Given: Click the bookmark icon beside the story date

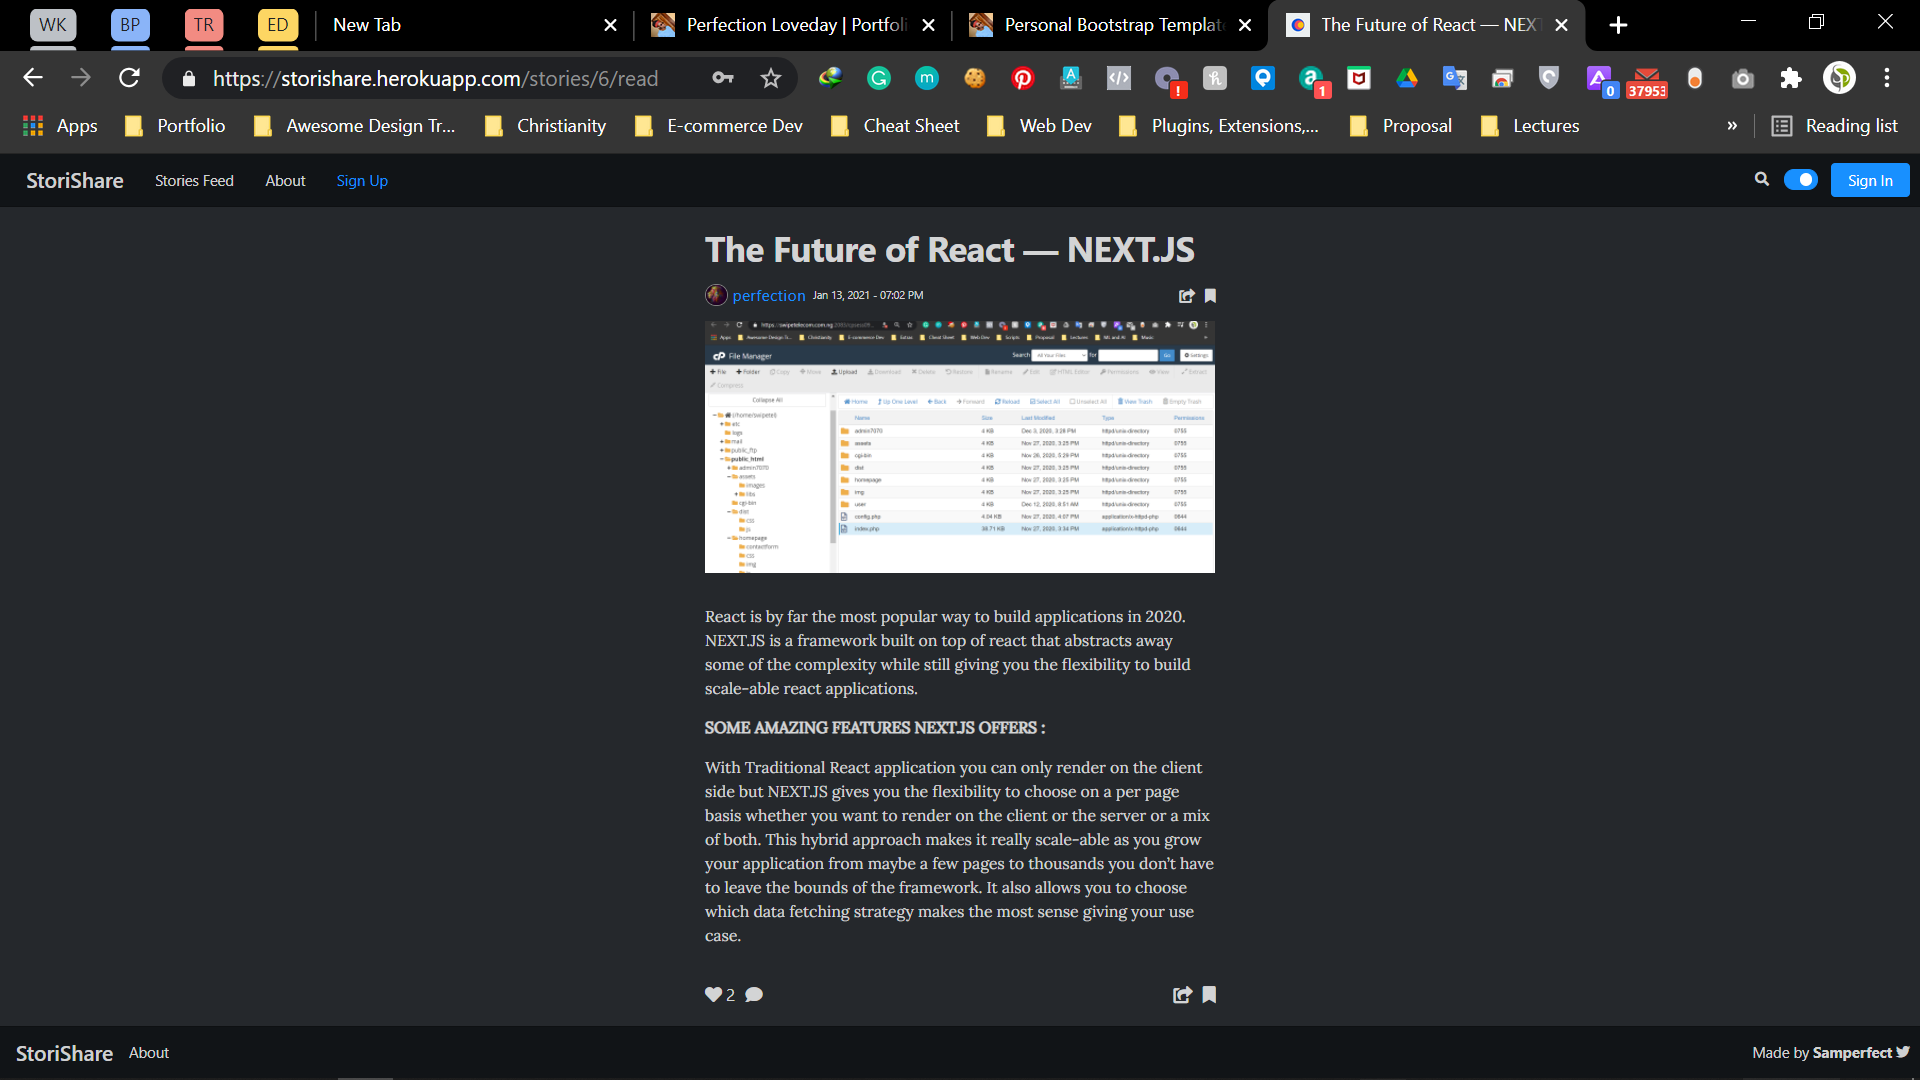Looking at the screenshot, I should (1210, 296).
